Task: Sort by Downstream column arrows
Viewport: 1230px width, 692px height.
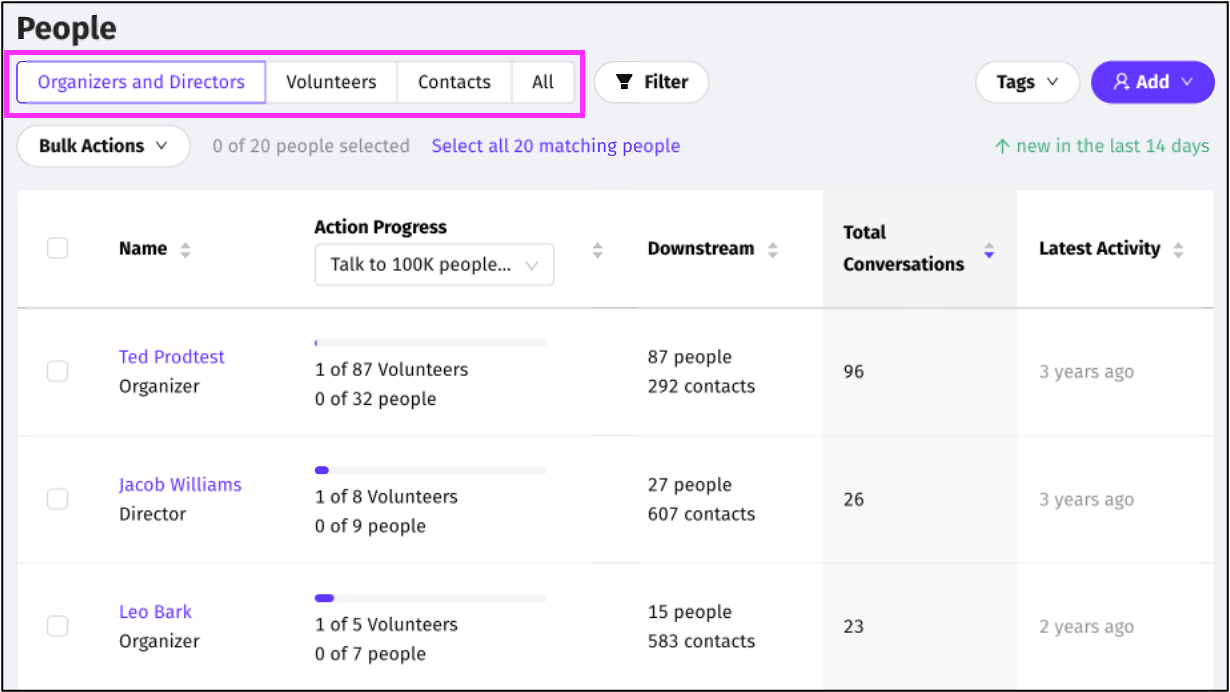Action: (x=772, y=250)
